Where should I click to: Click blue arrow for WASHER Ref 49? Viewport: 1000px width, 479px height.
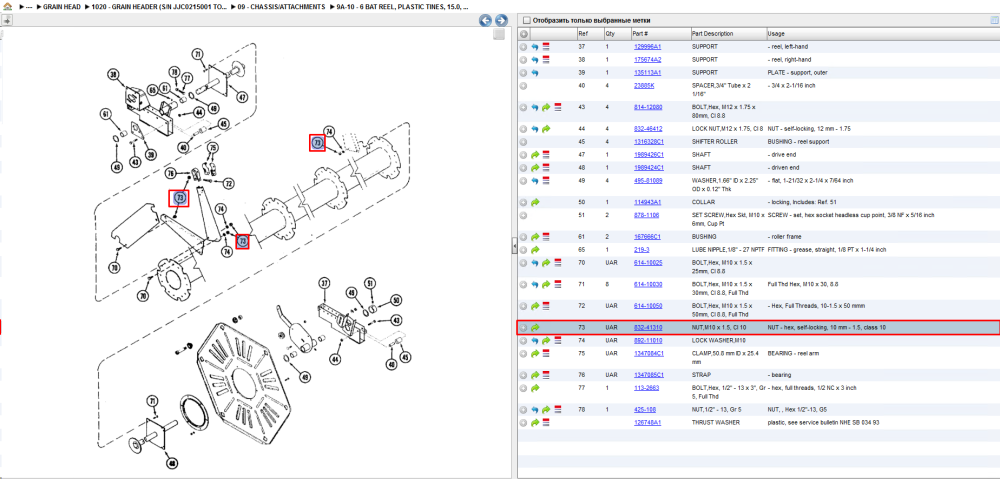tap(535, 181)
